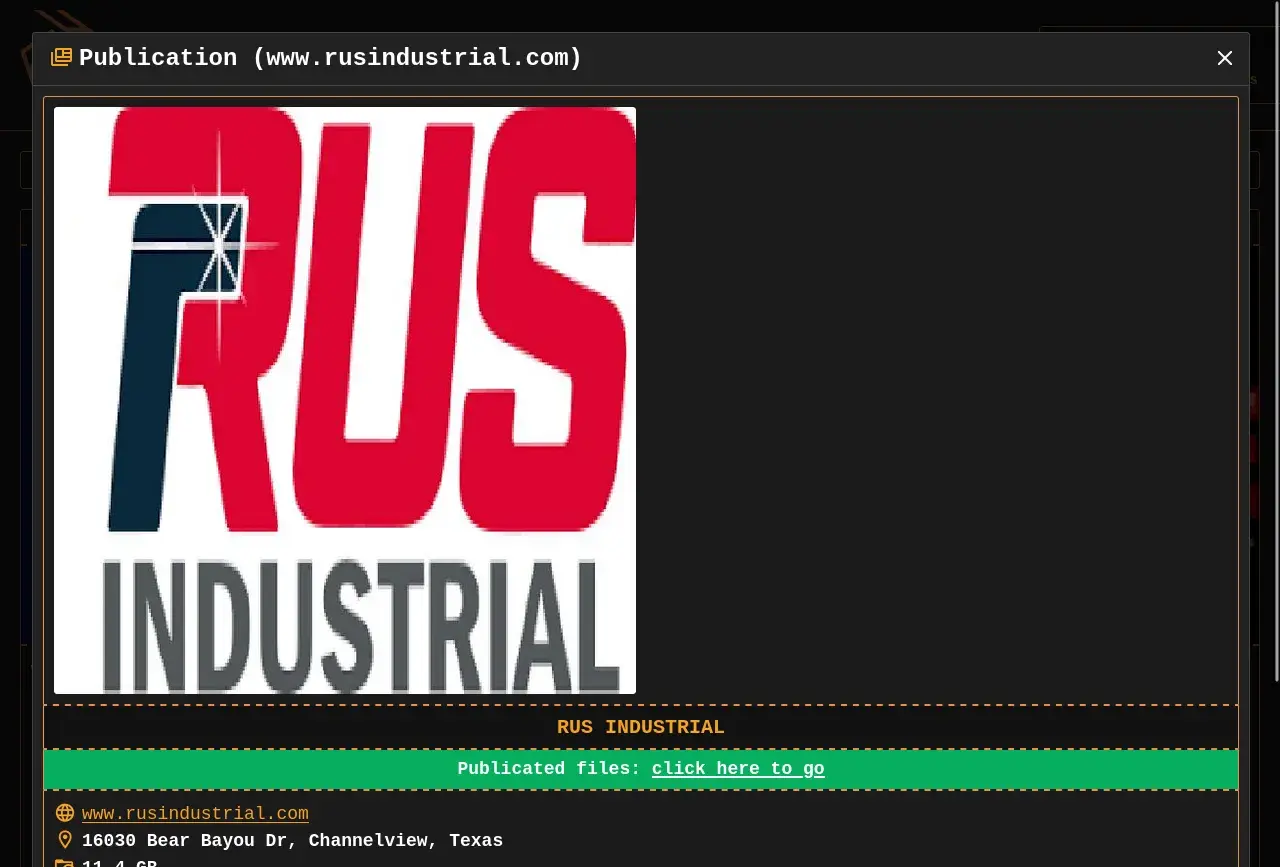Select the address '16030 Bear Bayou Dr, Channelview, Texas'
The image size is (1280, 867).
pyautogui.click(x=292, y=841)
